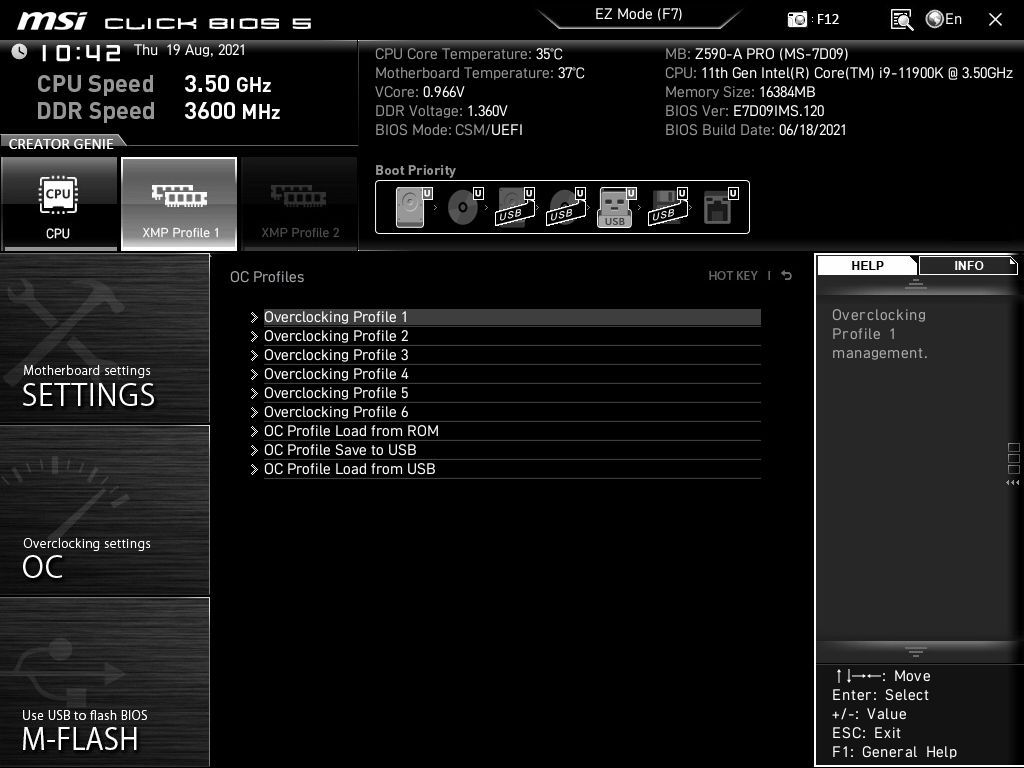Collapse the side panel with triple arrows
This screenshot has width=1024, height=768.
(1013, 483)
